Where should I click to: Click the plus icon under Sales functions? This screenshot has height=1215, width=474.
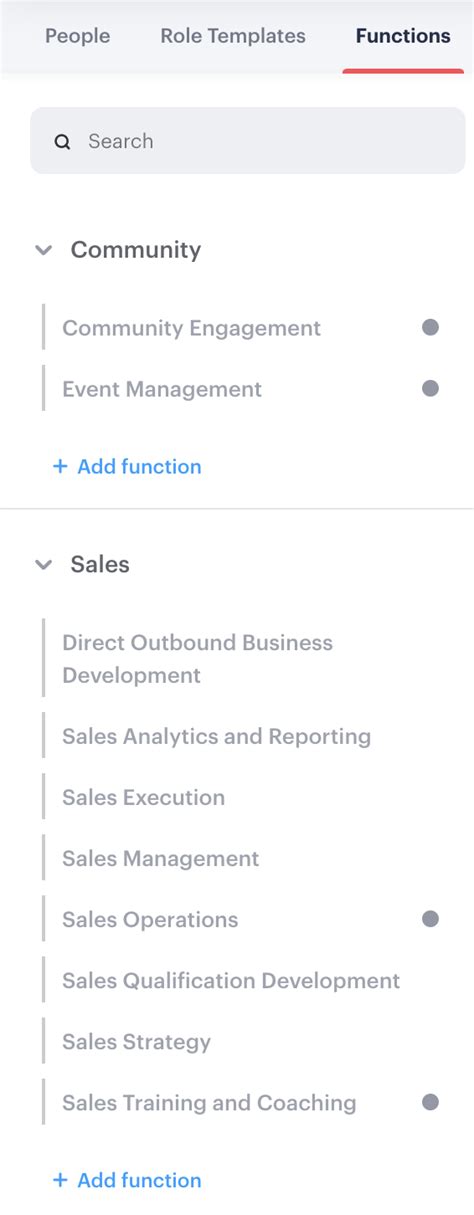(60, 1180)
